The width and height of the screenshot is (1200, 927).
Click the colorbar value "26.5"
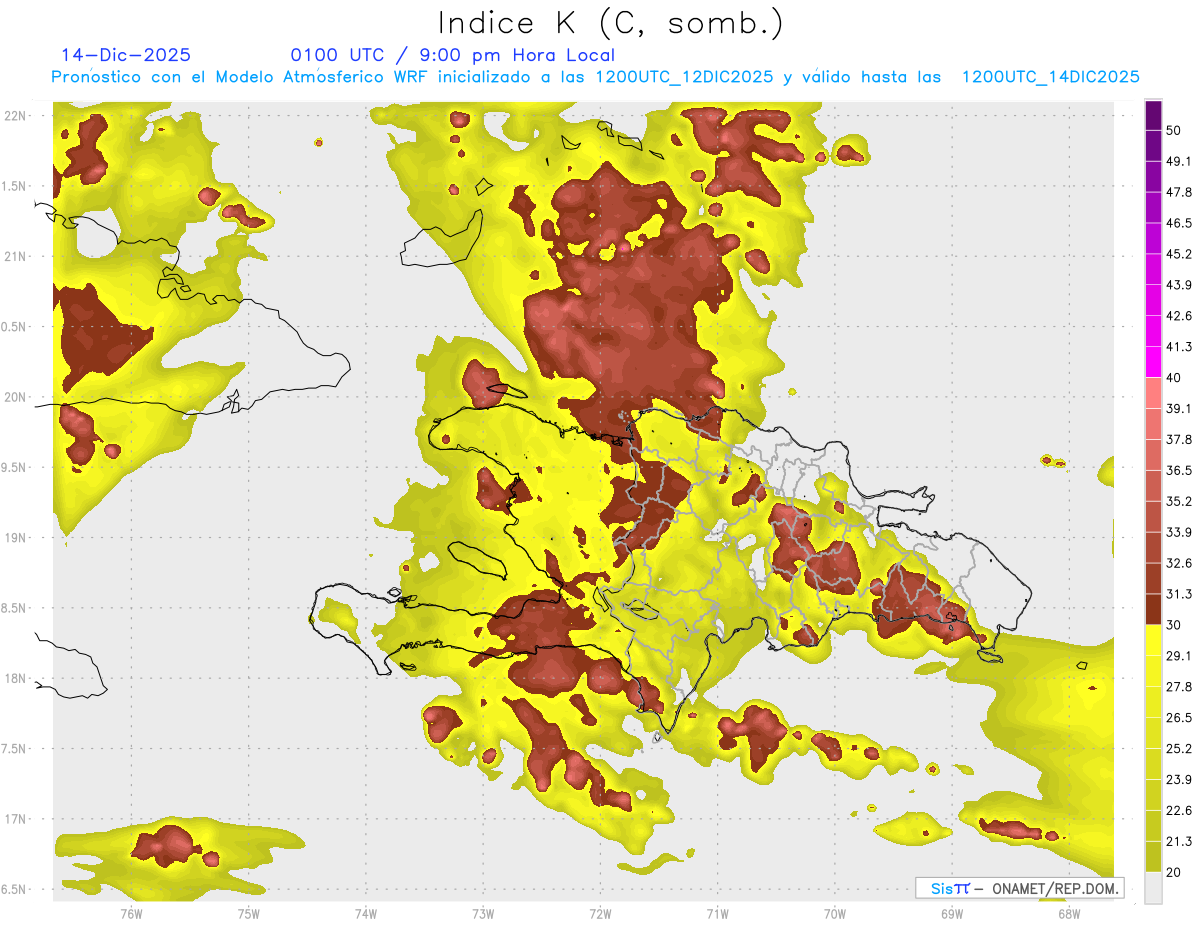pyautogui.click(x=1179, y=718)
